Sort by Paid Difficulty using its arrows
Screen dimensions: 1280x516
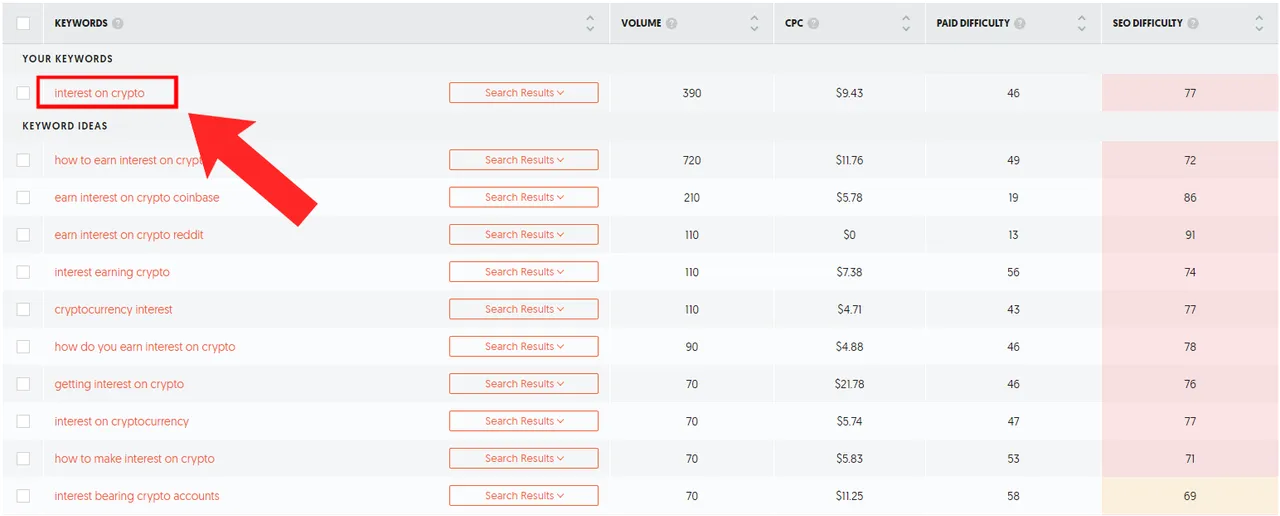click(x=1082, y=23)
